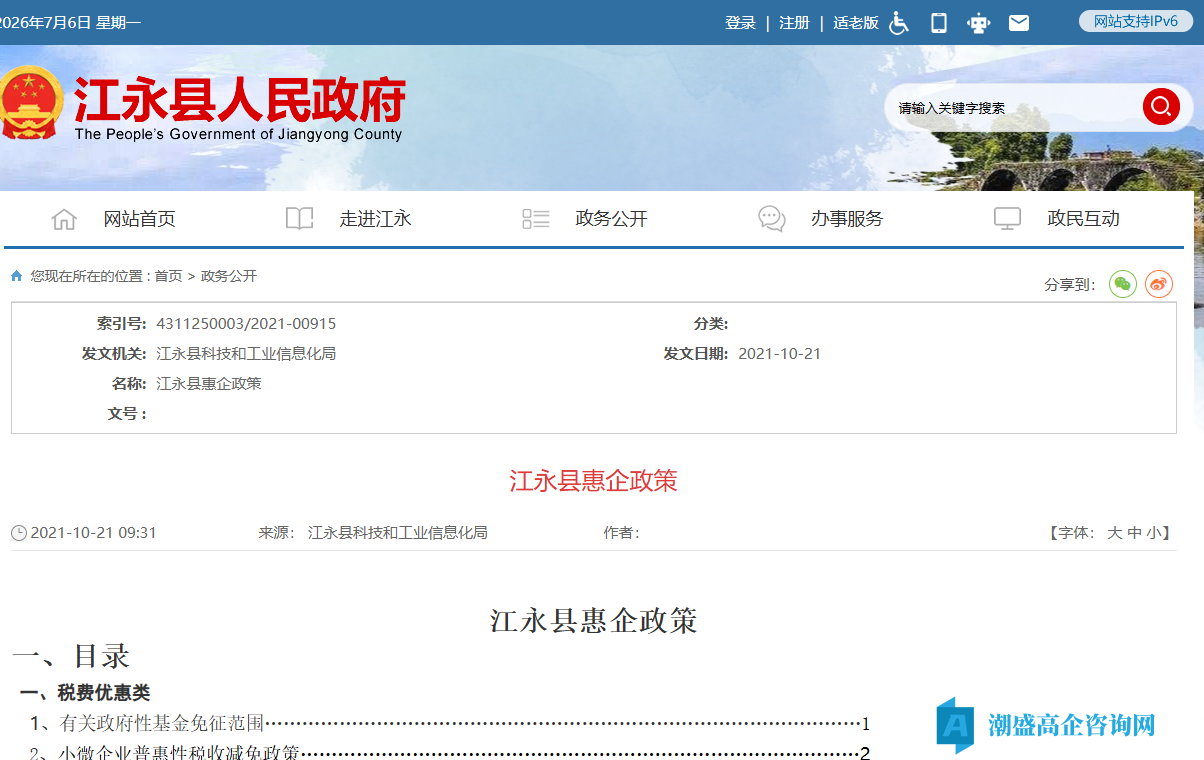The height and width of the screenshot is (760, 1204).
Task: Click the red search magnifier button
Action: pyautogui.click(x=1161, y=107)
